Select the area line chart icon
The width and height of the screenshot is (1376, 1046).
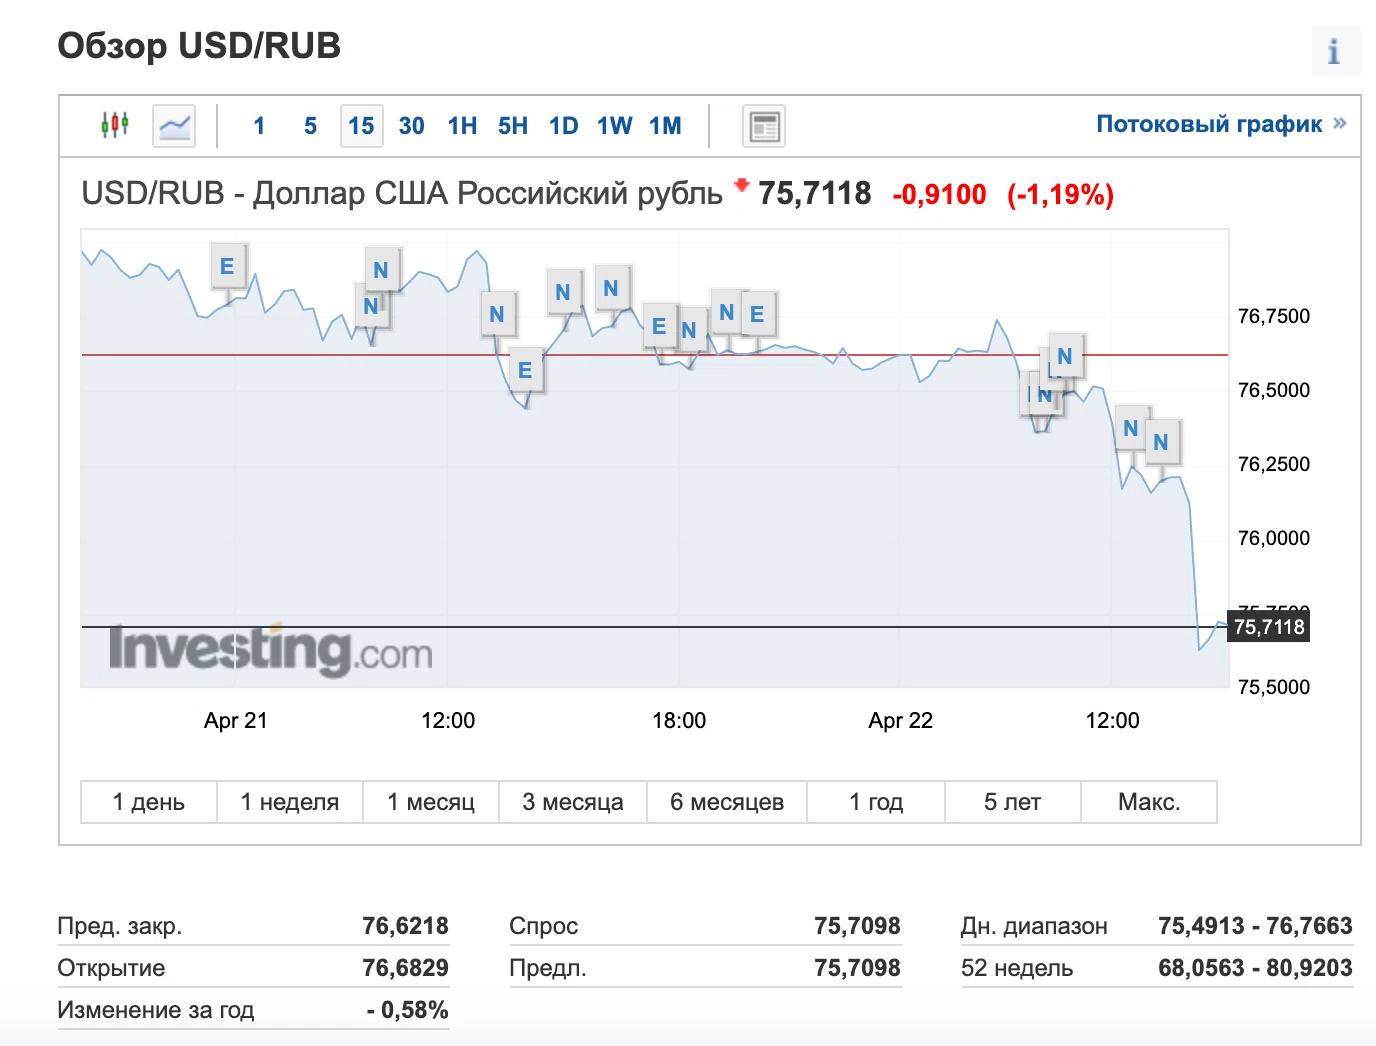click(x=174, y=126)
